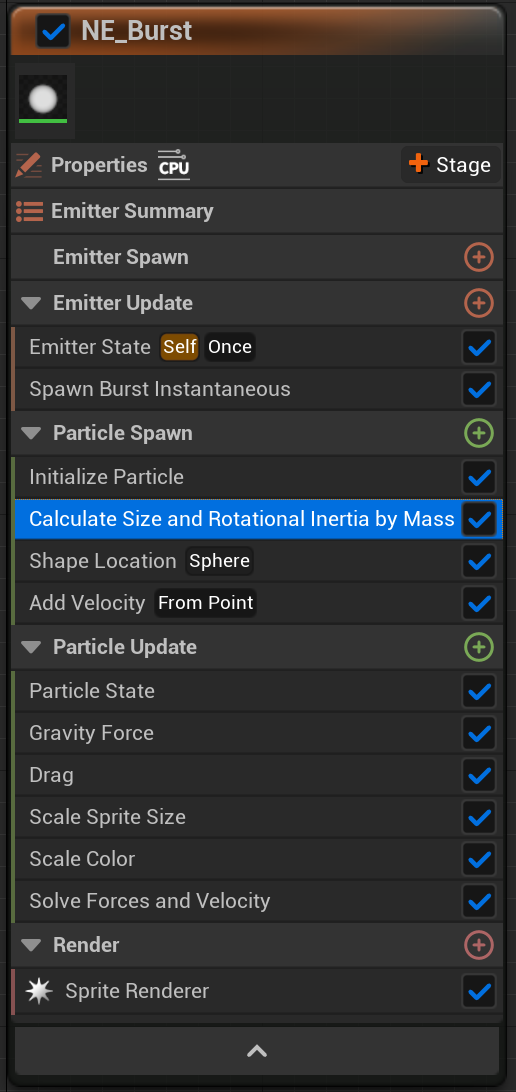
Task: Add a renderer with the Render plus icon
Action: pyautogui.click(x=478, y=945)
